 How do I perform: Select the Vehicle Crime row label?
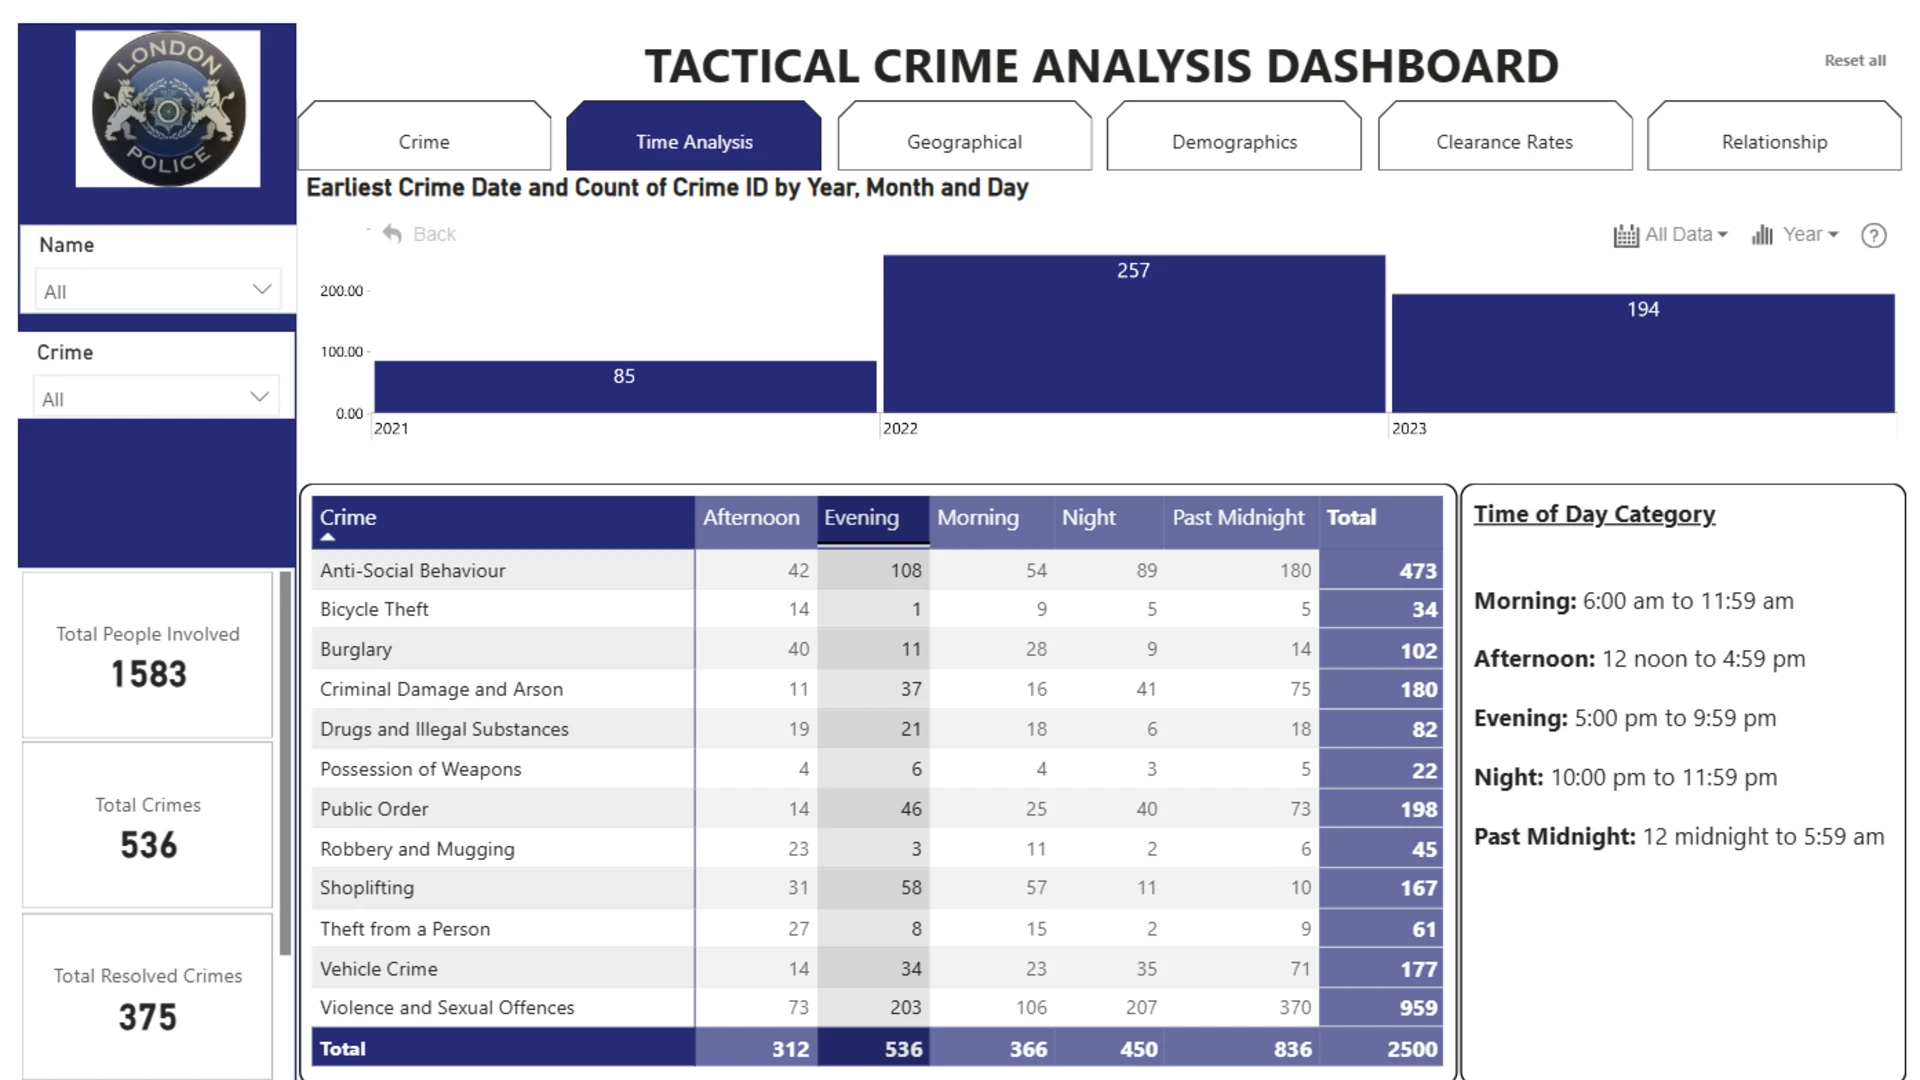[378, 969]
